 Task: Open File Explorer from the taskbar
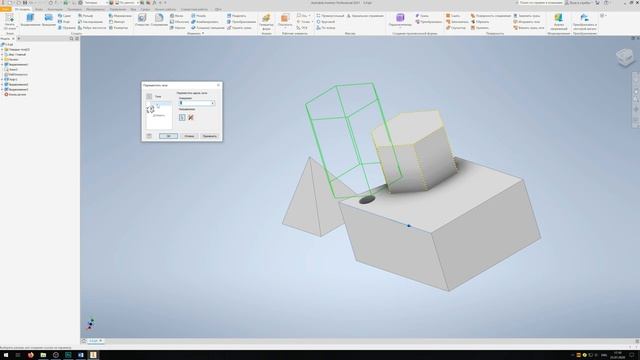point(43,355)
